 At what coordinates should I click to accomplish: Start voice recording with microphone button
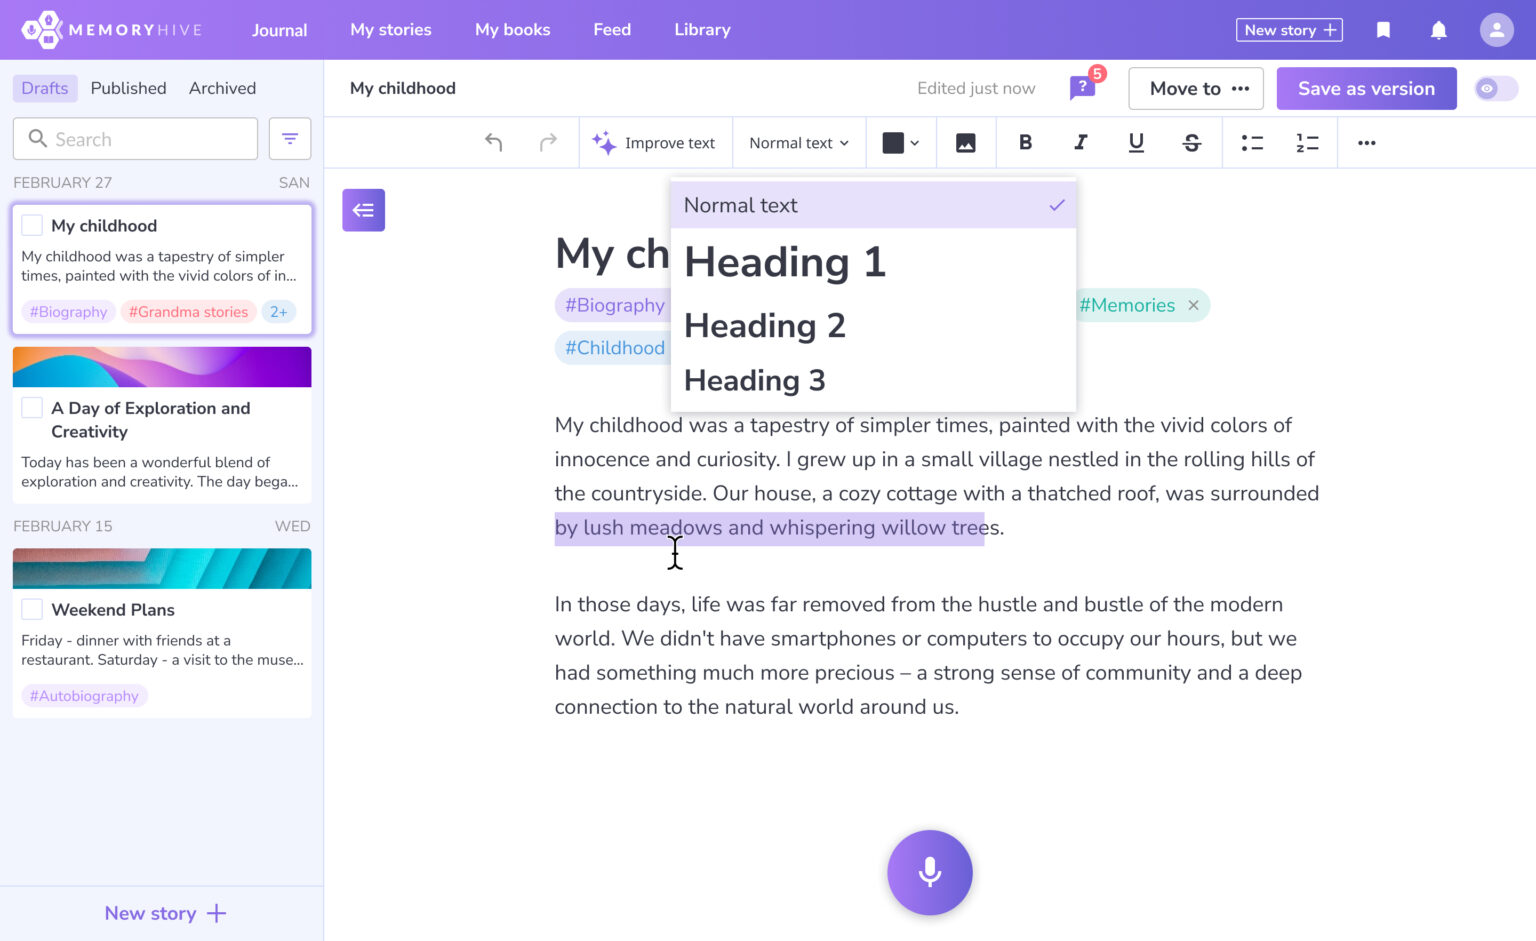click(x=929, y=872)
